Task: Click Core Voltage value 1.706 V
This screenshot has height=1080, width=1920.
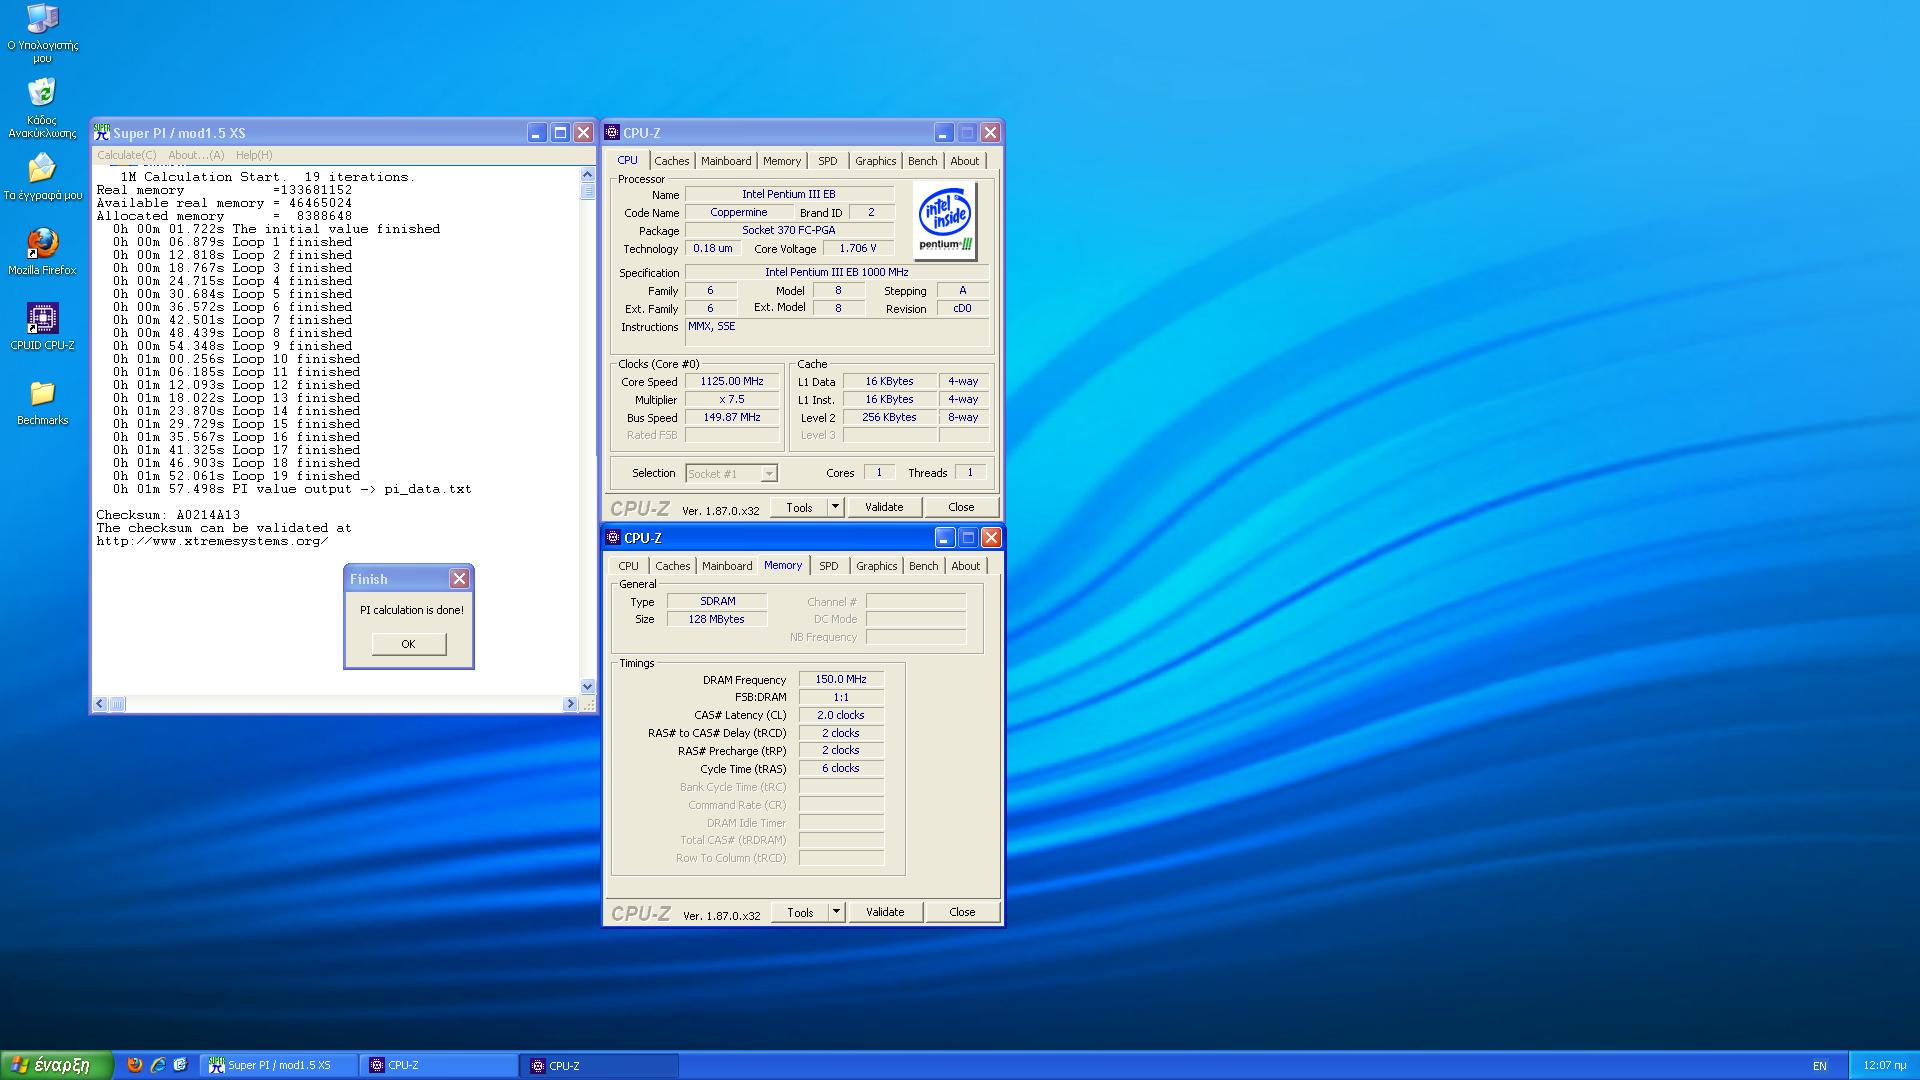Action: (x=858, y=248)
